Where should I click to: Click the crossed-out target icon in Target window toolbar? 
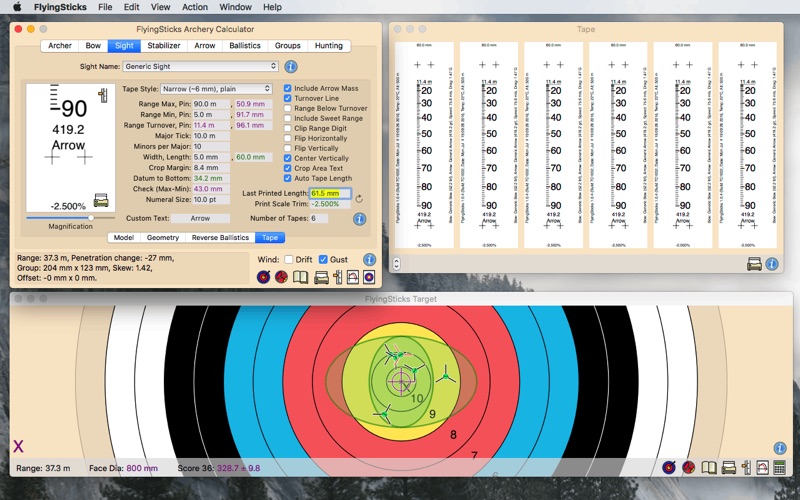click(x=688, y=467)
